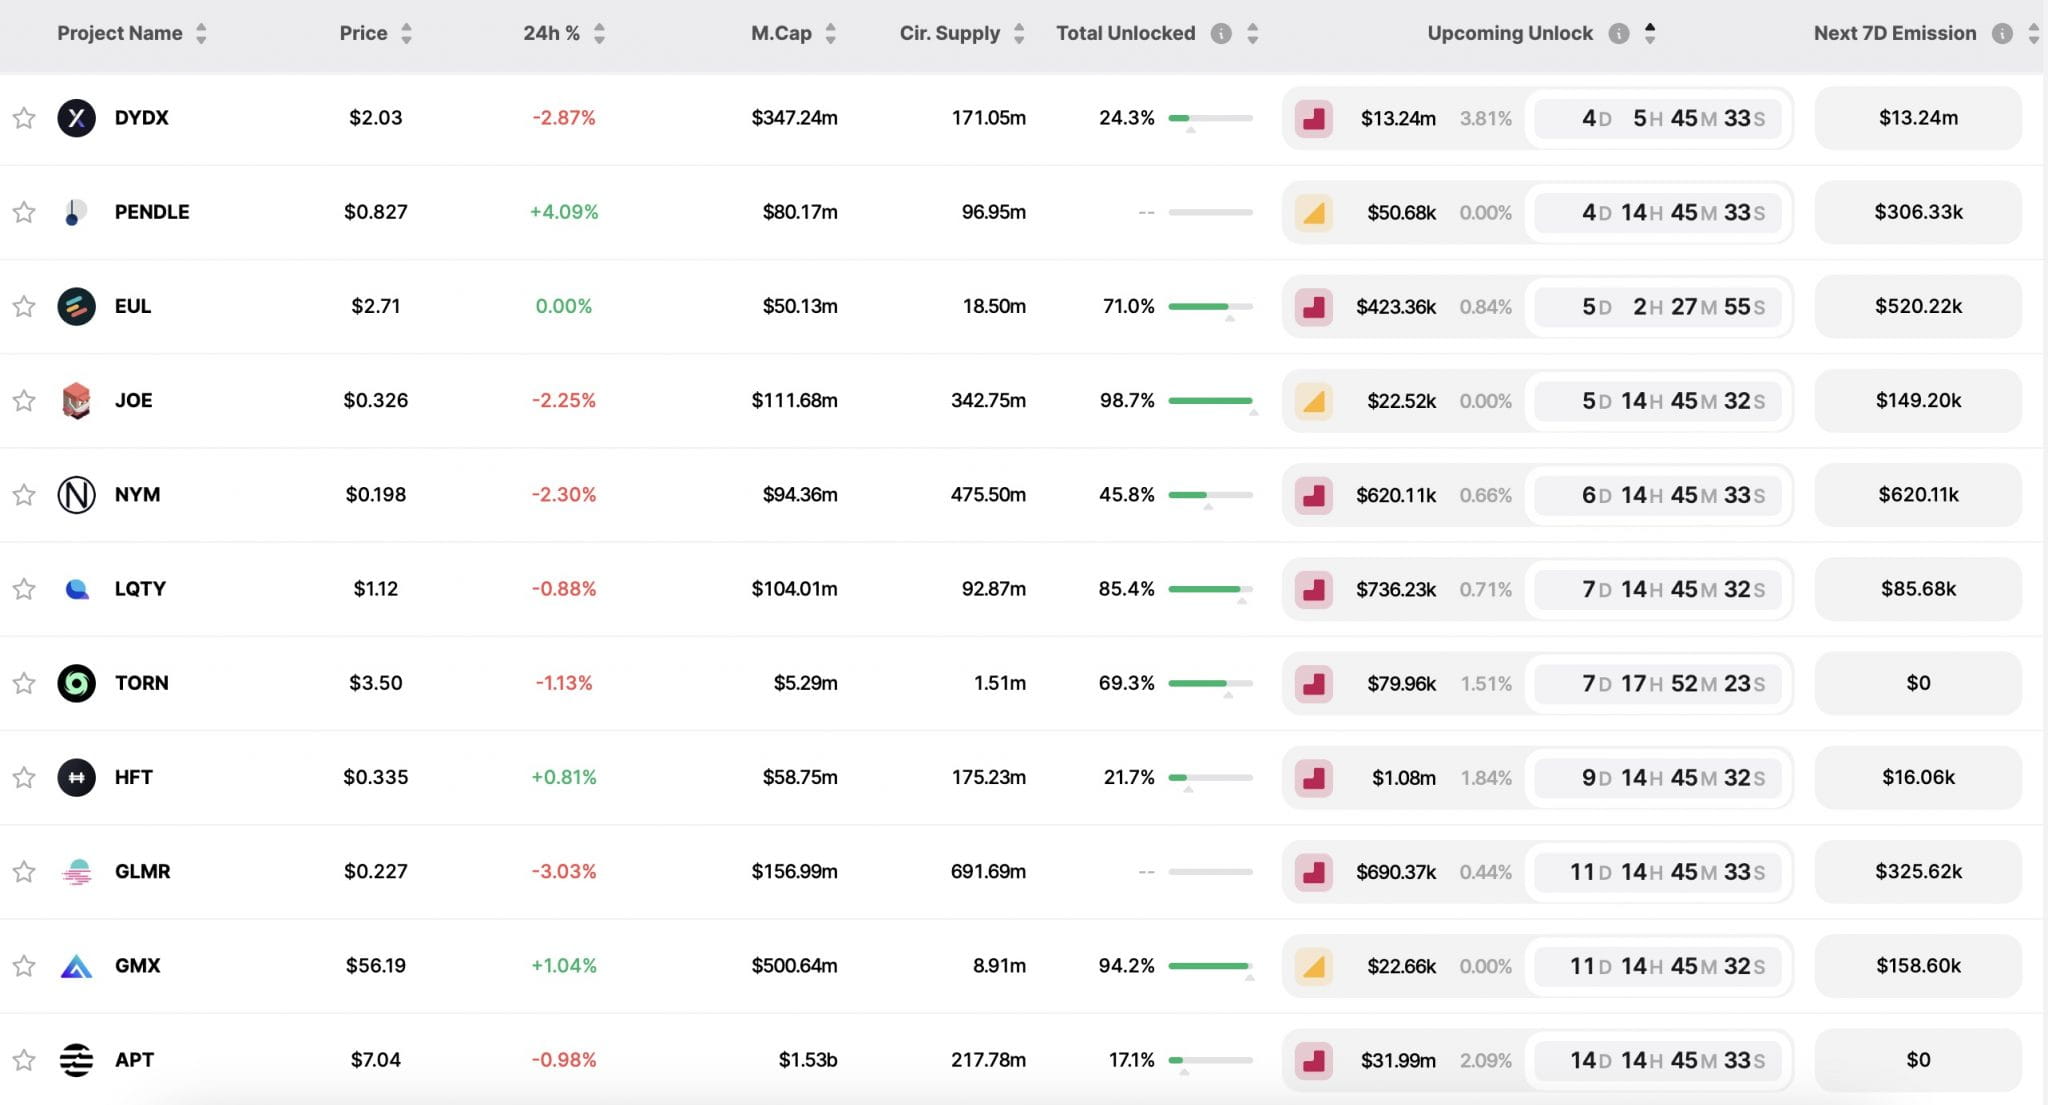The width and height of the screenshot is (2048, 1105).
Task: Click the DYDX project logo
Action: pyautogui.click(x=76, y=117)
